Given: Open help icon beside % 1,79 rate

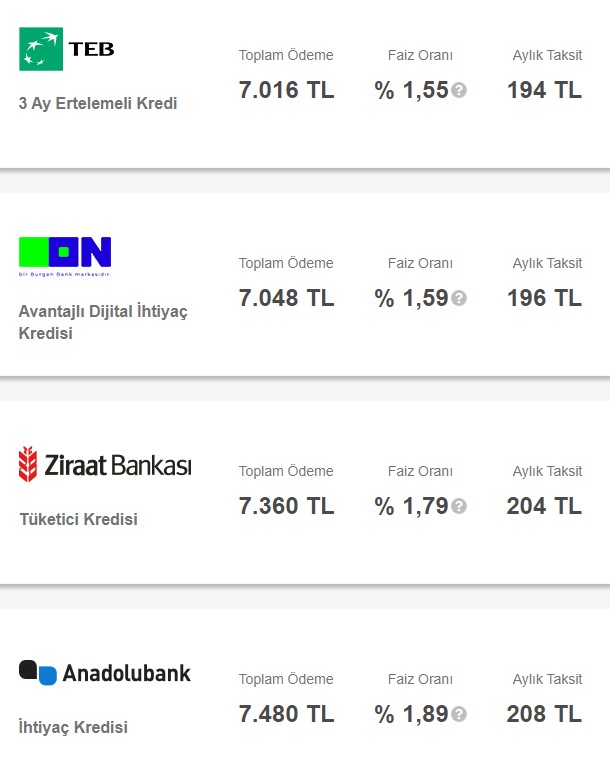Looking at the screenshot, I should (459, 507).
